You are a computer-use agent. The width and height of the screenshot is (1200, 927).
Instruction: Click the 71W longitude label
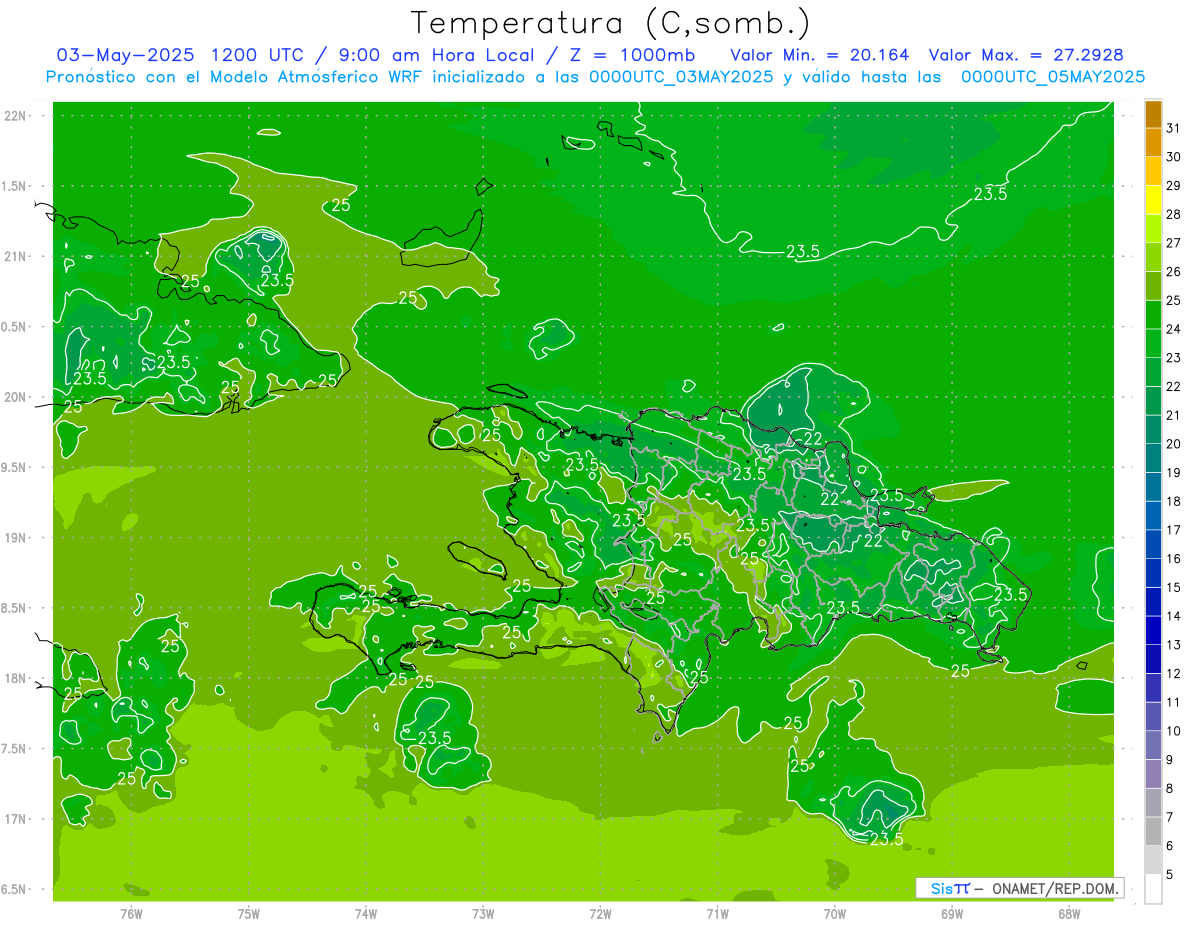pos(717,914)
